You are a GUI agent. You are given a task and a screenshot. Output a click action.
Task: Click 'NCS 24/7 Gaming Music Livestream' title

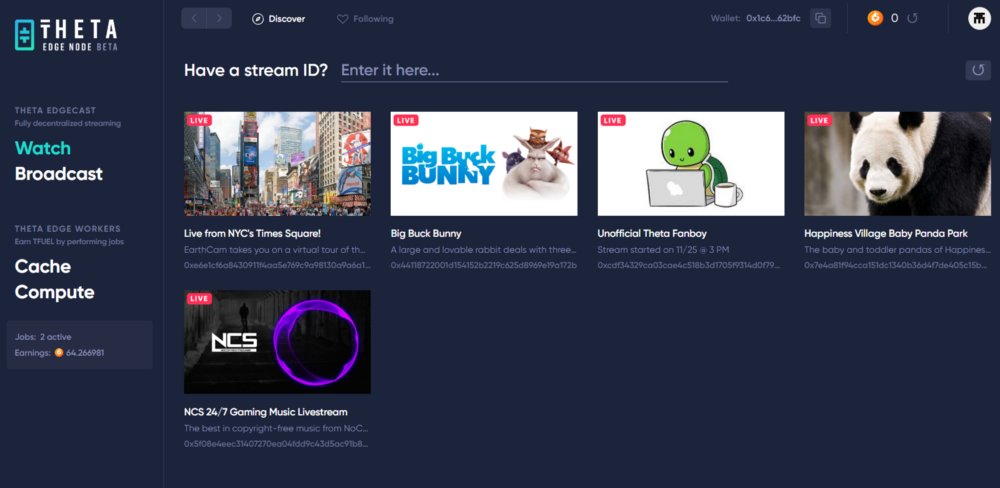point(266,412)
